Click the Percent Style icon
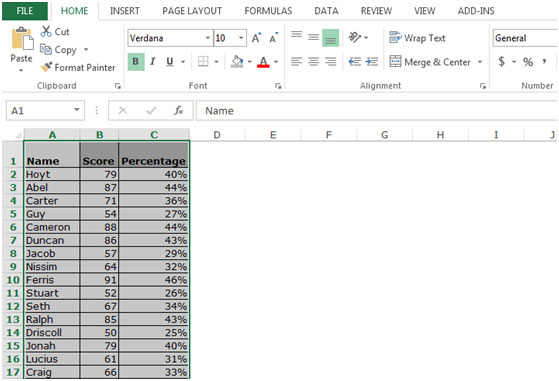 [528, 62]
